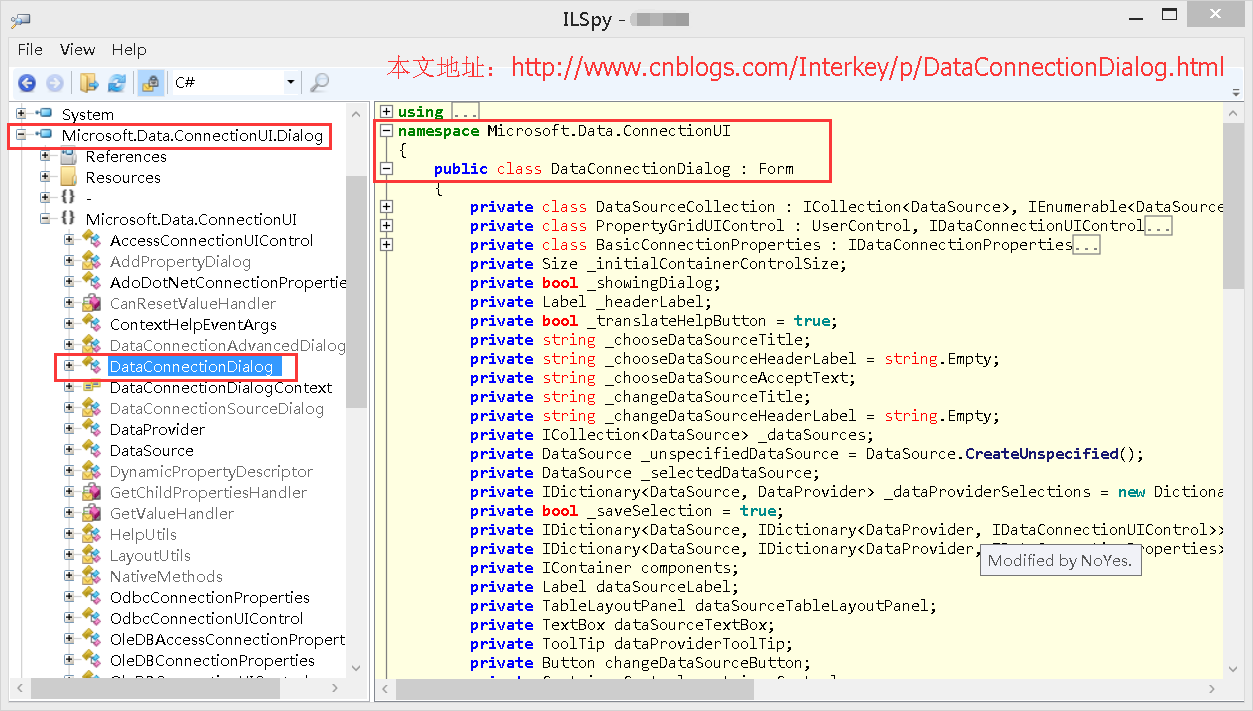Expand the References node
1253x711 pixels.
click(x=45, y=155)
